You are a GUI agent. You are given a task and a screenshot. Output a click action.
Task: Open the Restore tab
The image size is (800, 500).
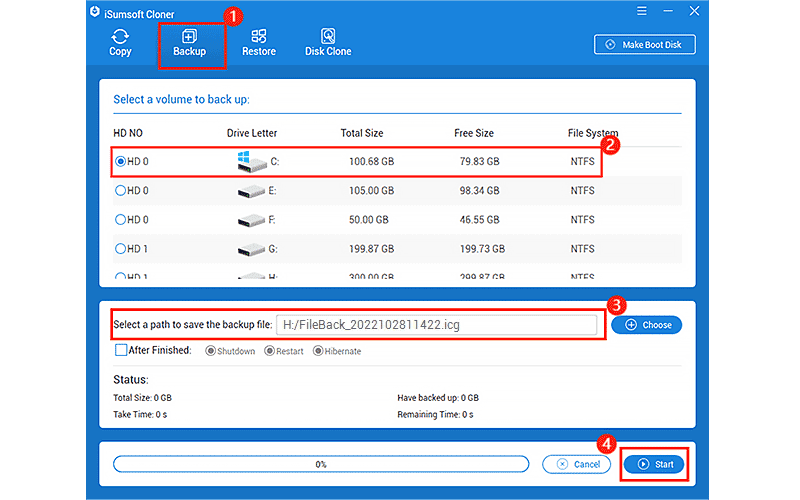point(259,42)
